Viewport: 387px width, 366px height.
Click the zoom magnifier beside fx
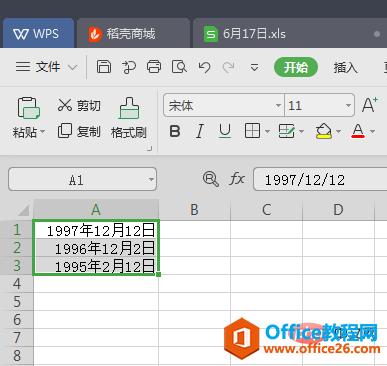coord(211,179)
